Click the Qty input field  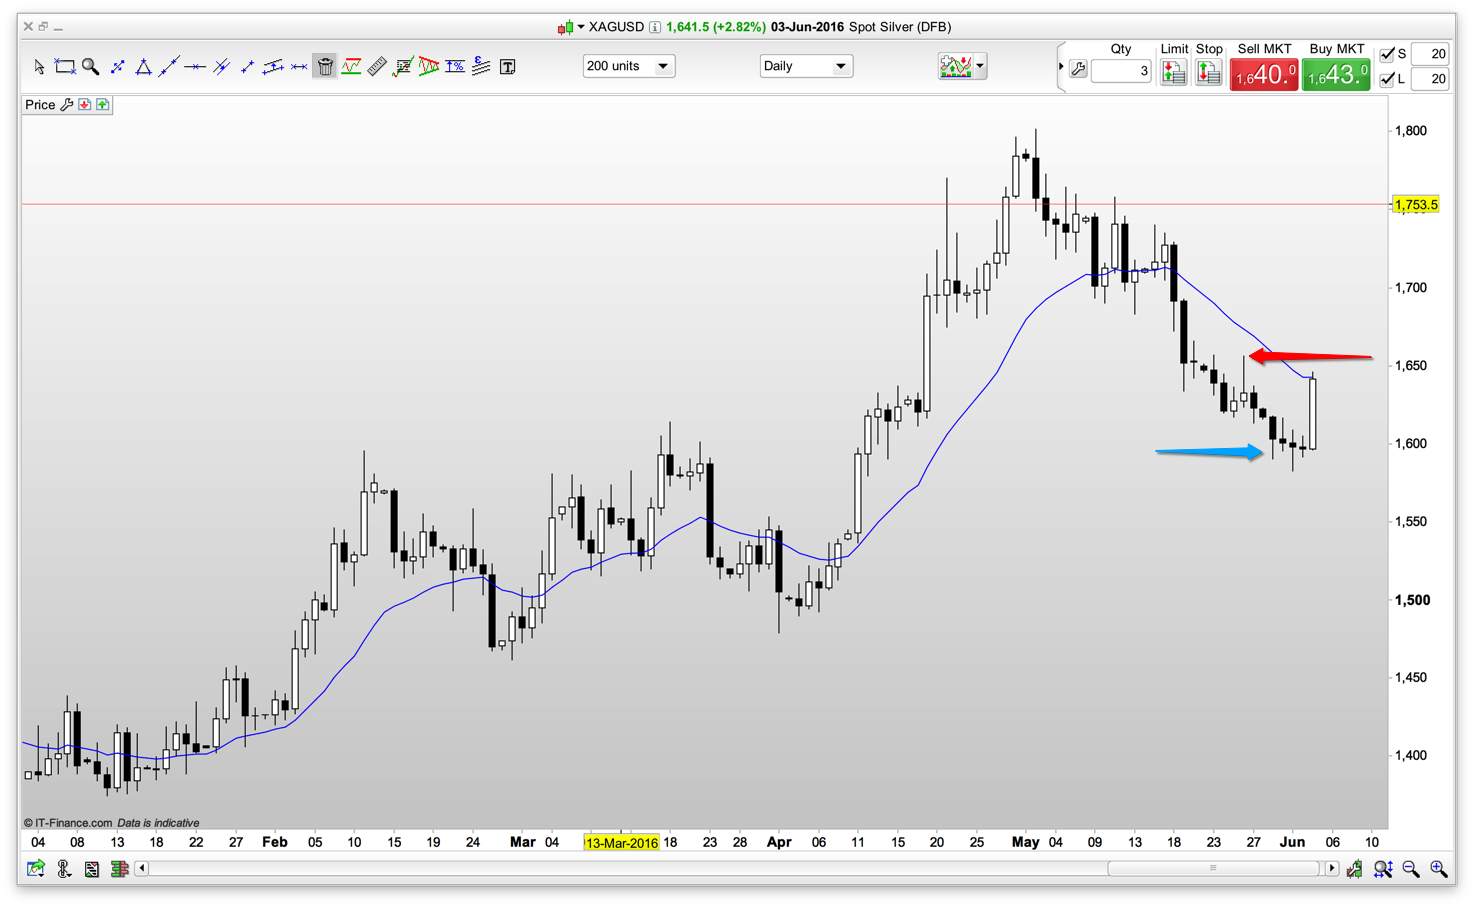(1121, 71)
